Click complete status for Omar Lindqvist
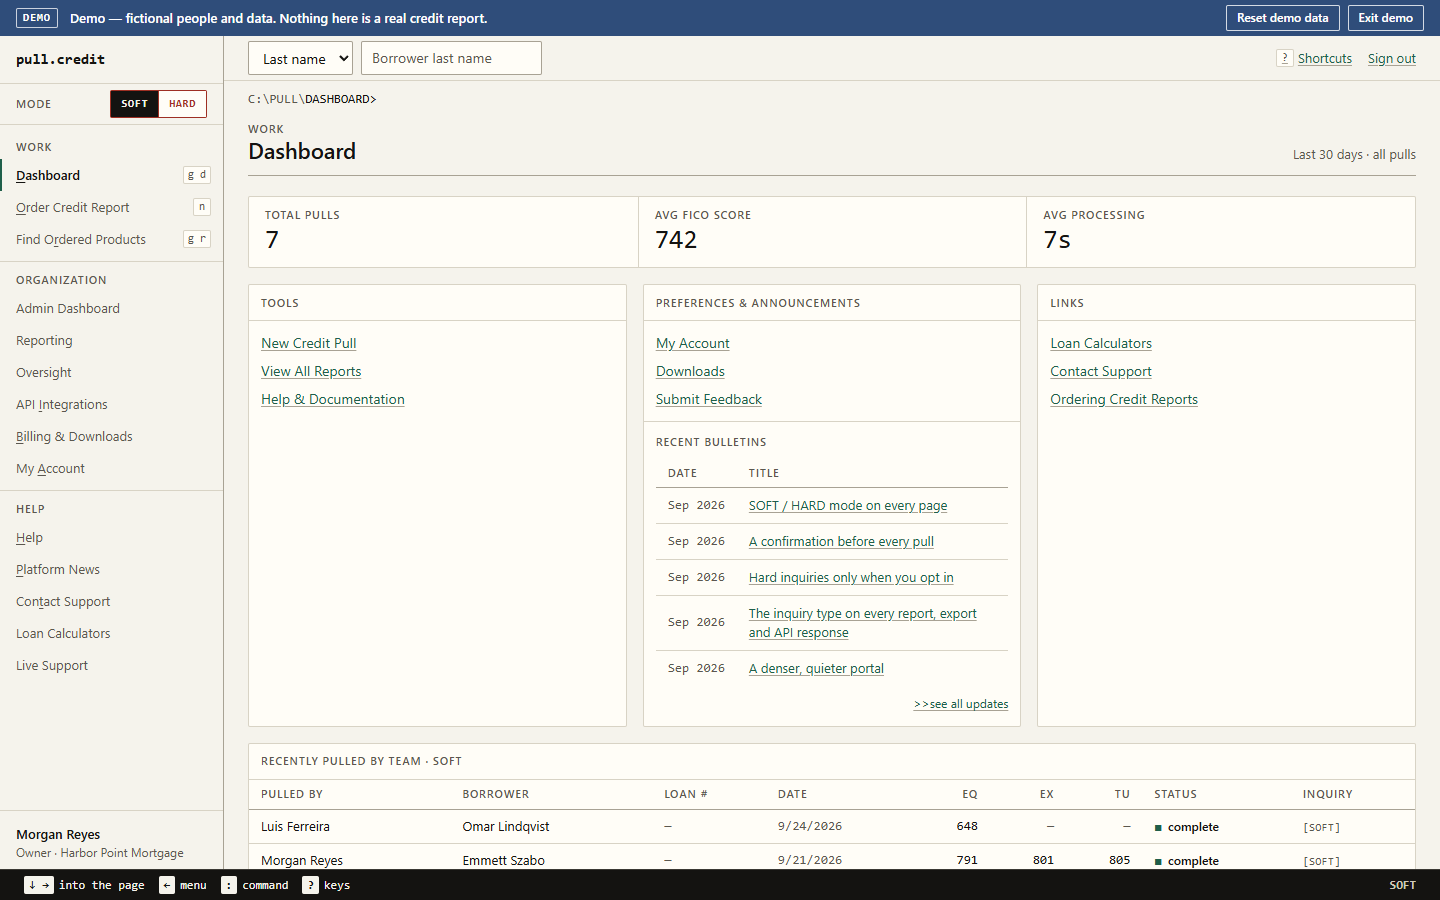Viewport: 1440px width, 900px height. [1187, 827]
